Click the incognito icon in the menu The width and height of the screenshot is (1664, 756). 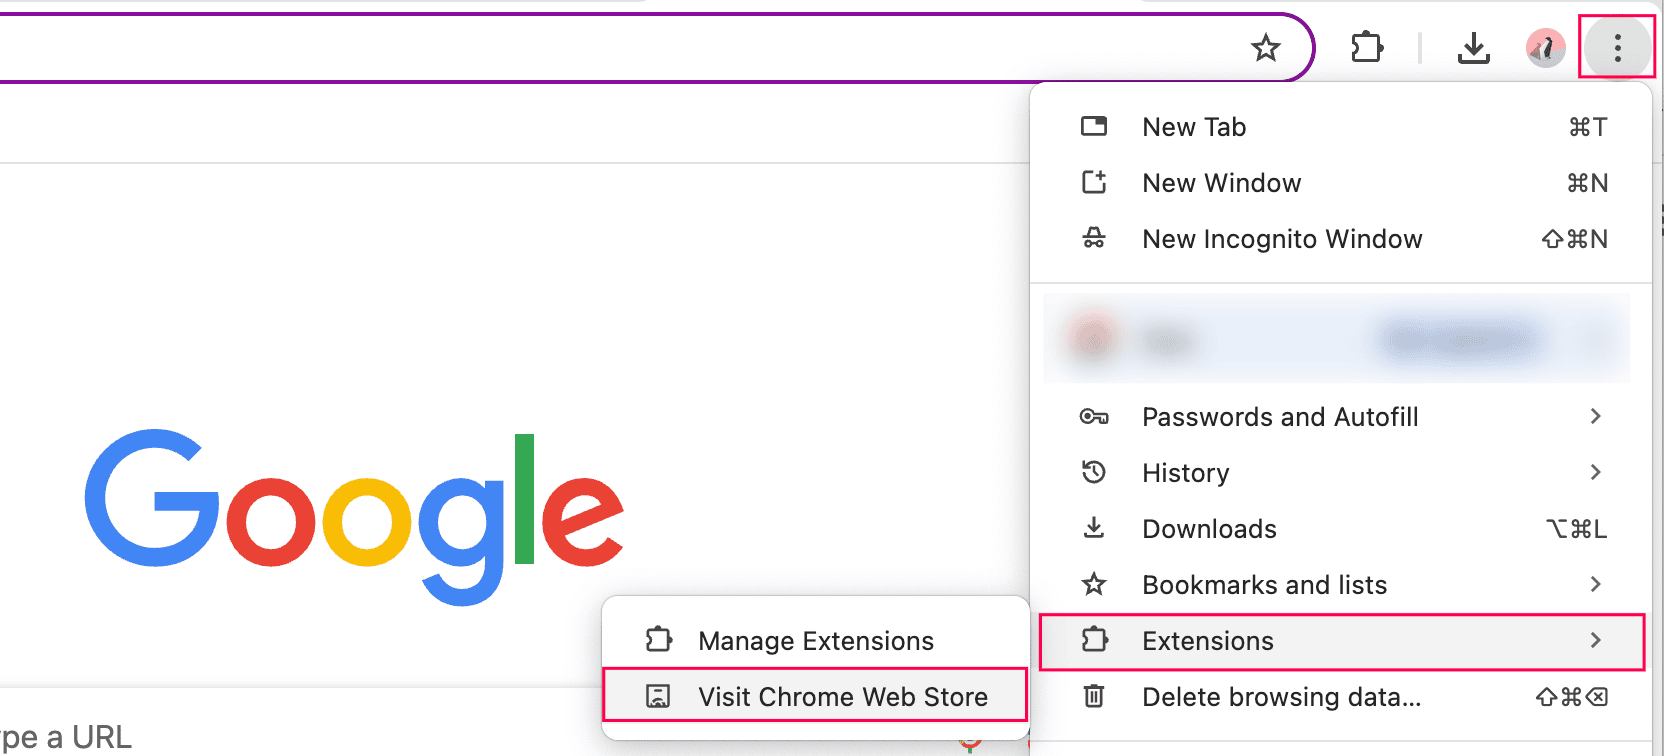1094,239
